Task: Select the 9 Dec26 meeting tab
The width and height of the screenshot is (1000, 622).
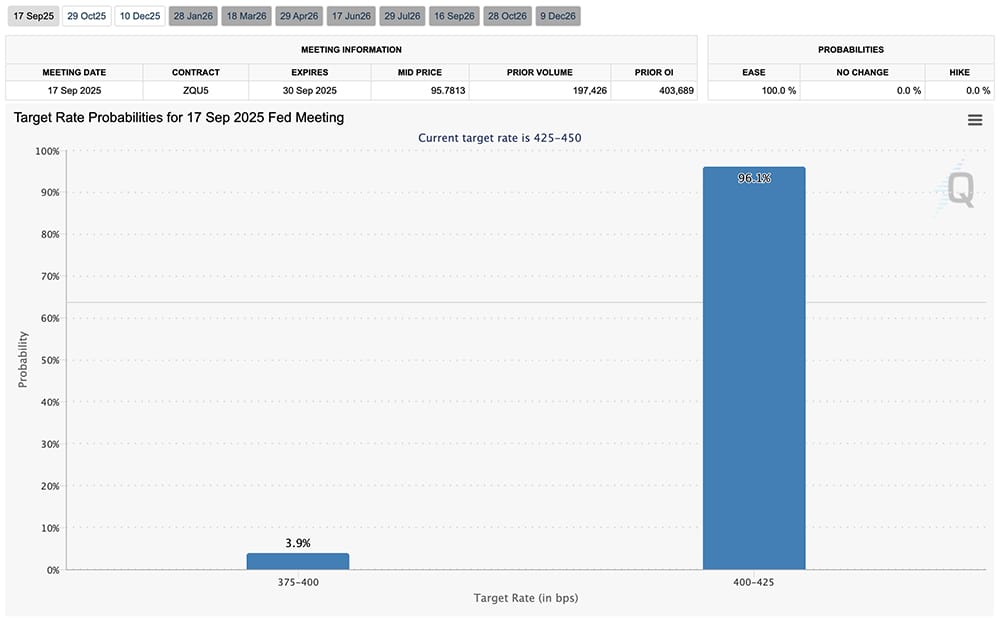Action: pyautogui.click(x=558, y=16)
